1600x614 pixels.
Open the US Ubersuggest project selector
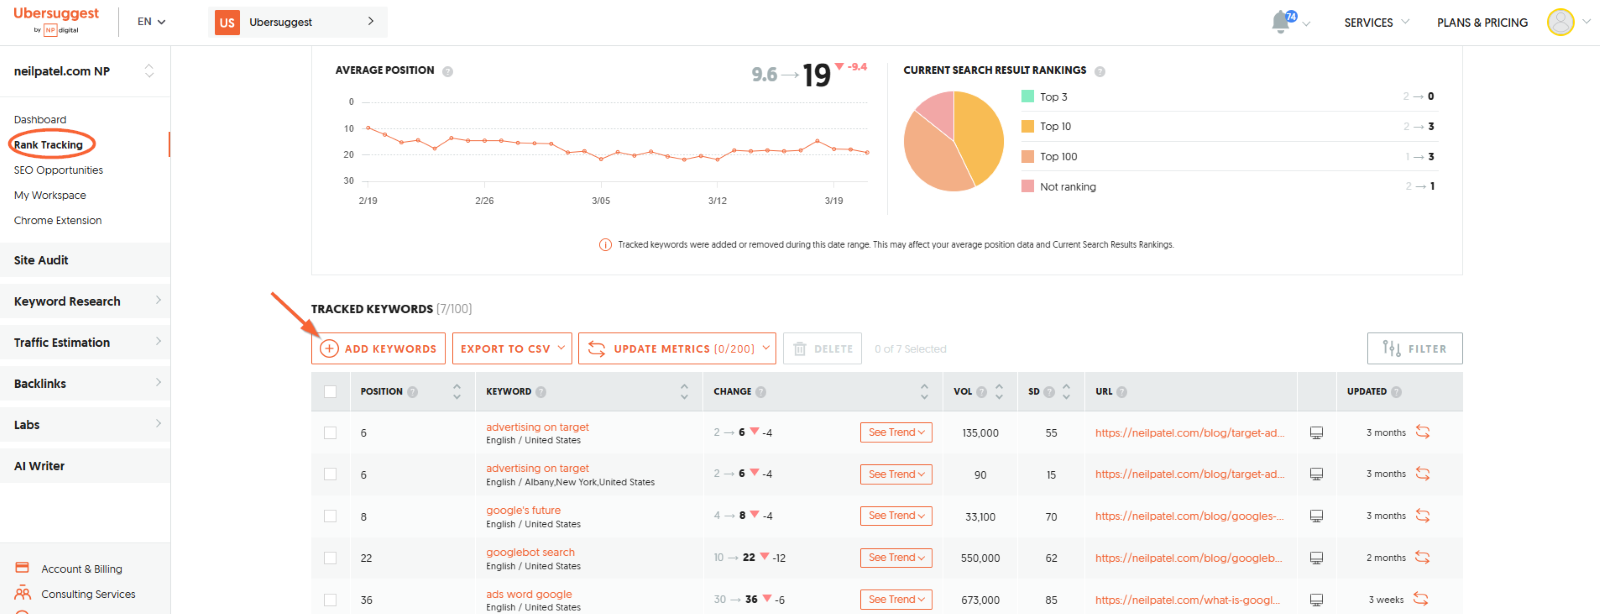coord(297,22)
